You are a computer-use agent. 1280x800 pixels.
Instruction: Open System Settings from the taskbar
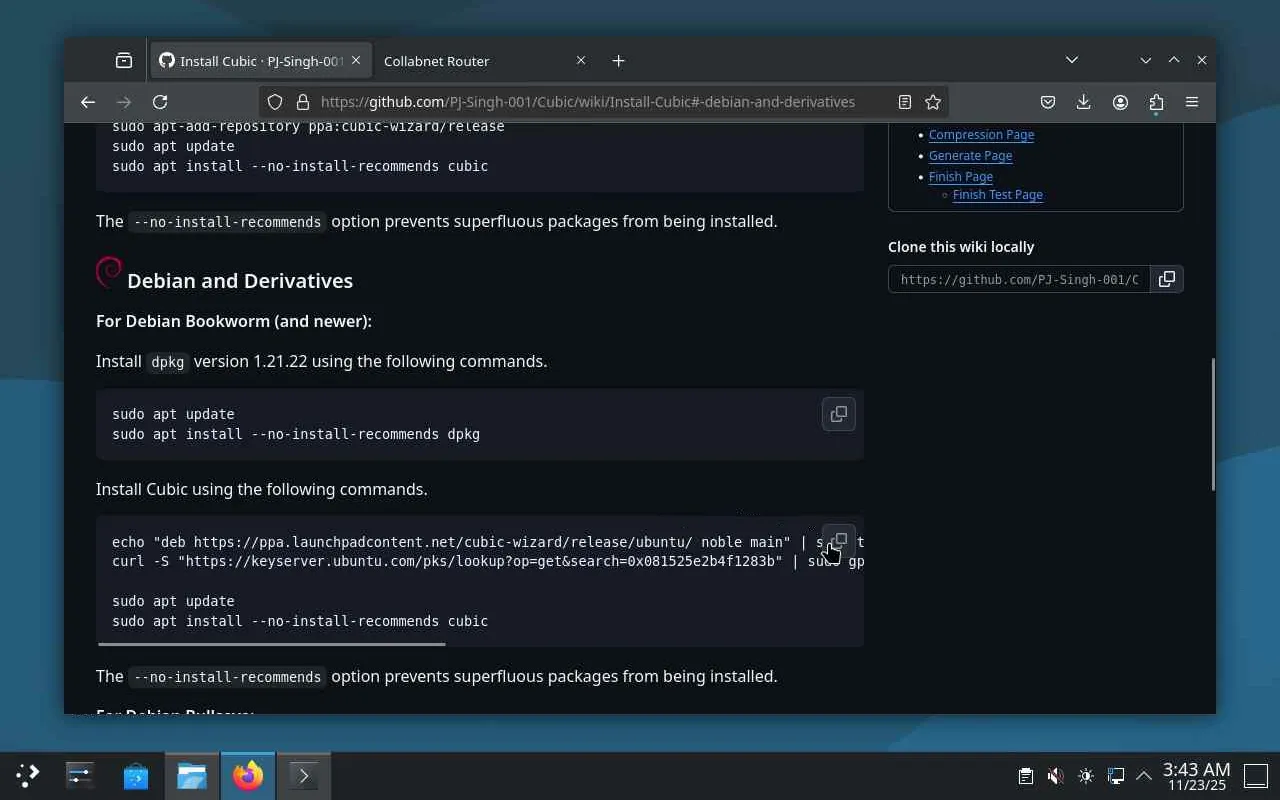click(x=80, y=775)
